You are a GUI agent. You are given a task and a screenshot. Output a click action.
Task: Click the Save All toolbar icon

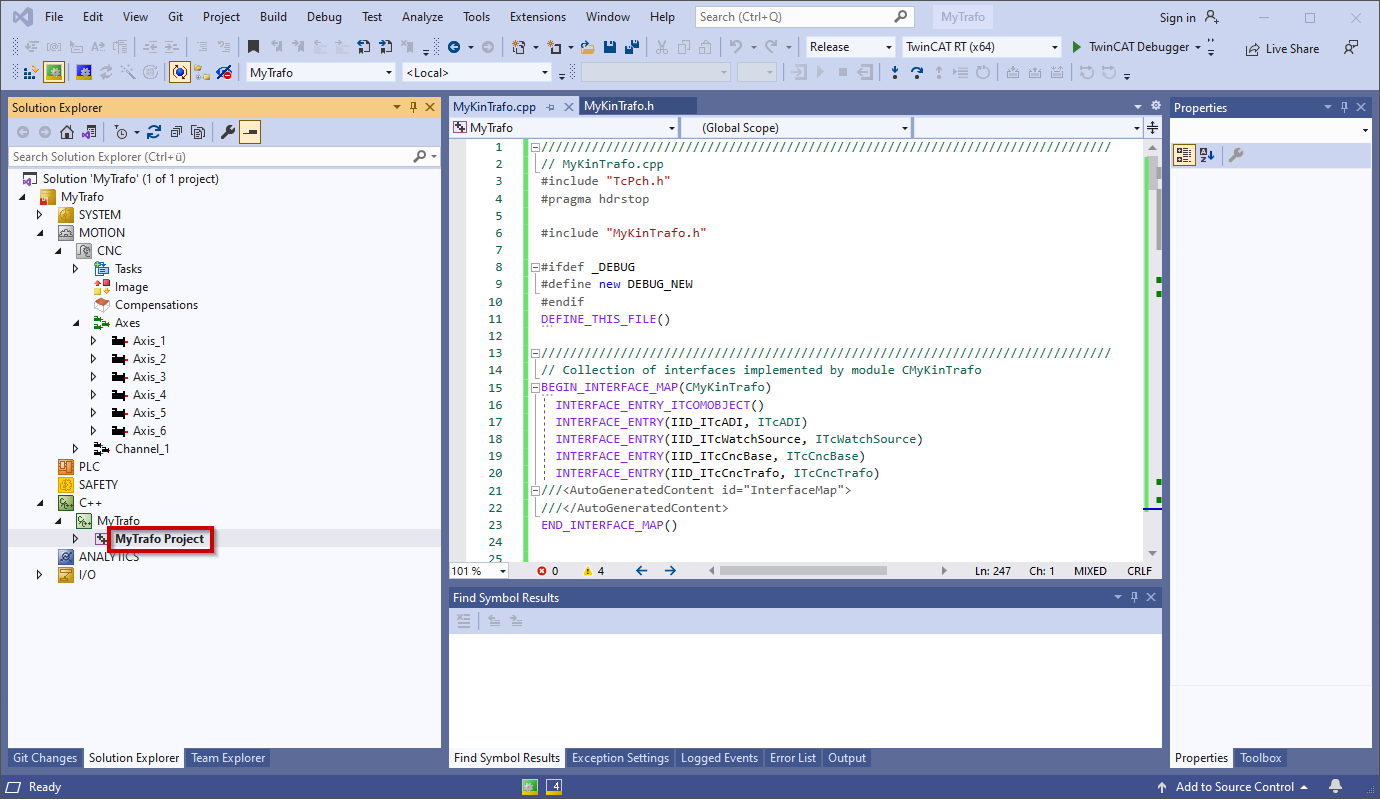632,47
